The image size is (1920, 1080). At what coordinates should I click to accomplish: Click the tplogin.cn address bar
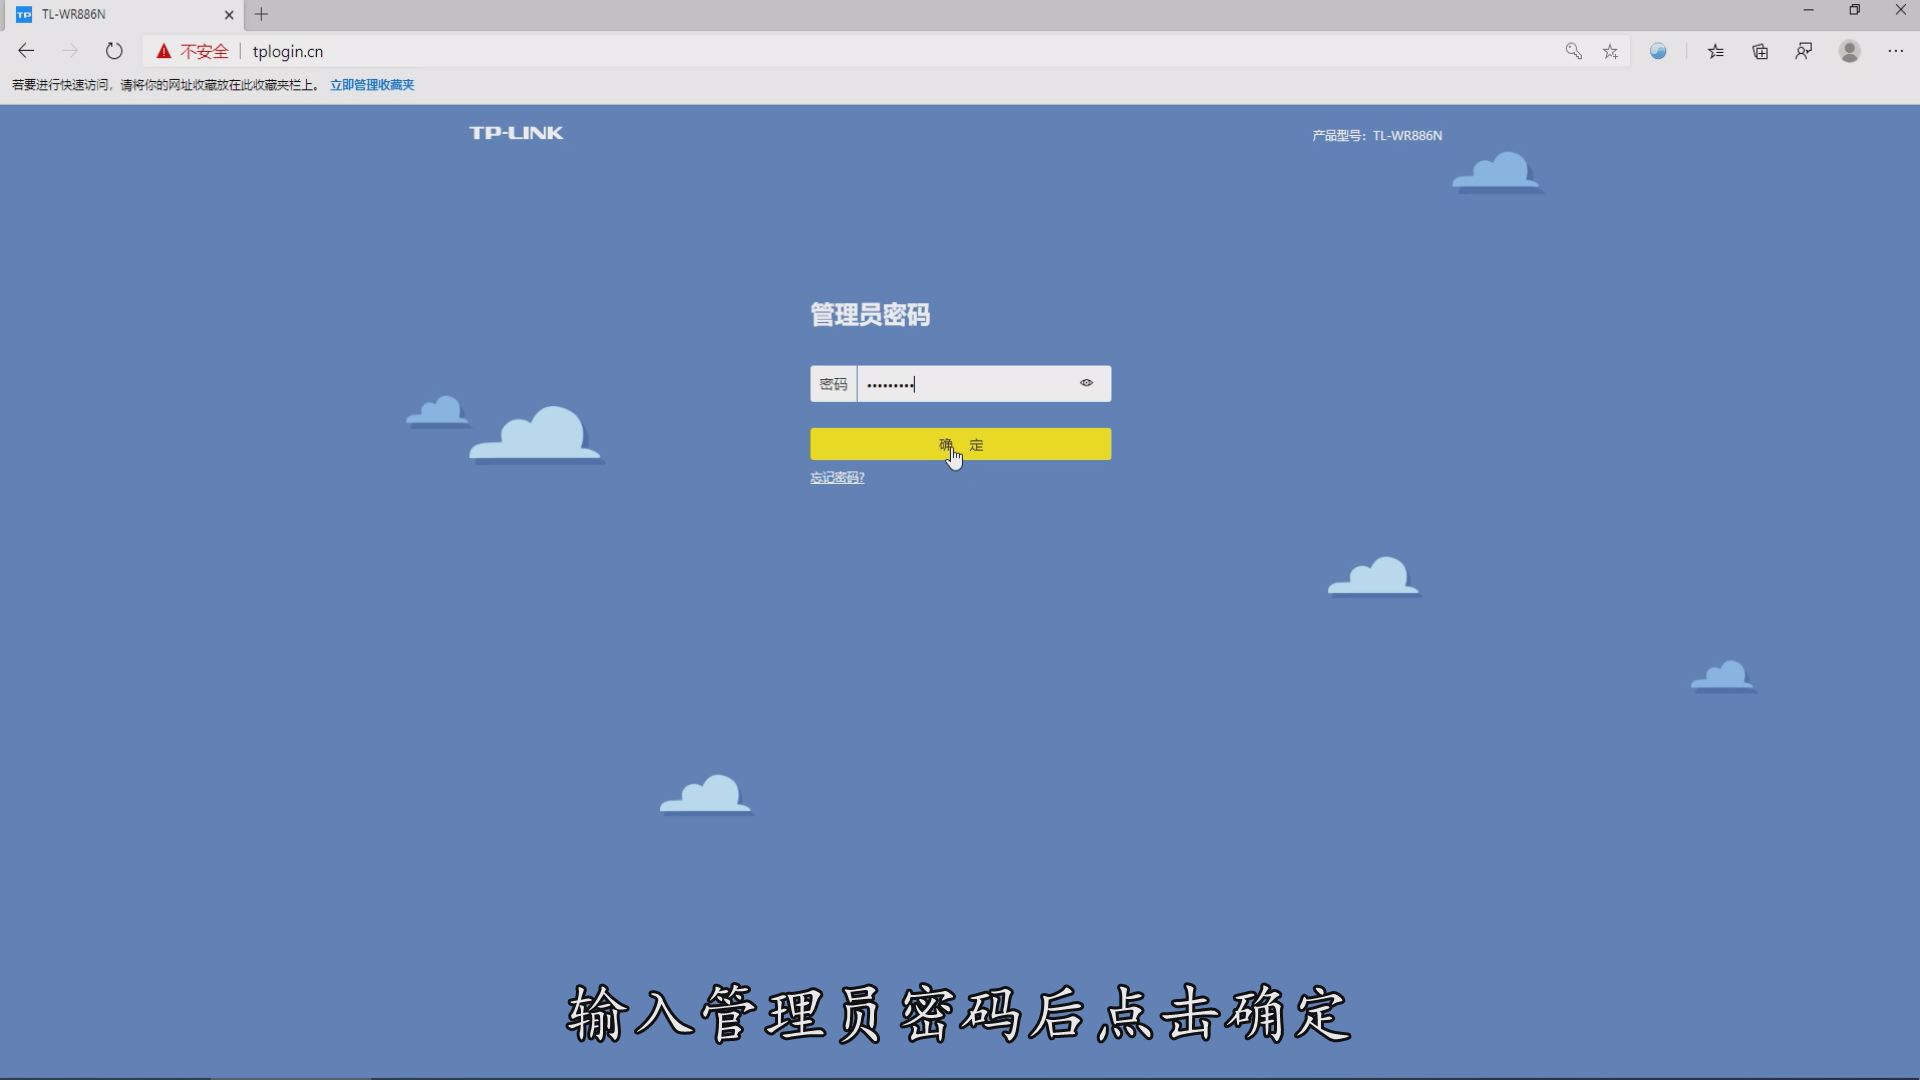(288, 51)
